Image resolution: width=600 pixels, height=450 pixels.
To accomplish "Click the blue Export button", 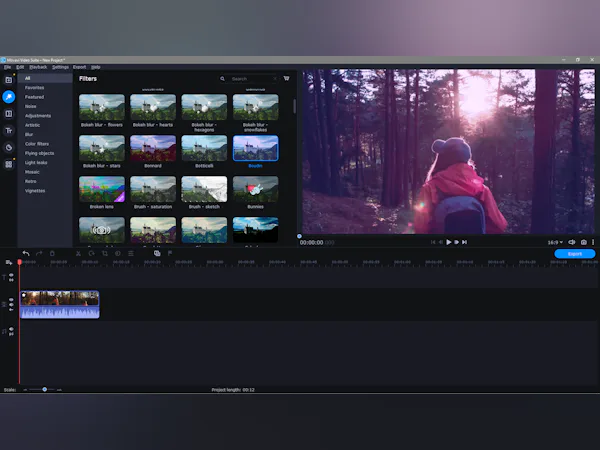I will (x=575, y=254).
